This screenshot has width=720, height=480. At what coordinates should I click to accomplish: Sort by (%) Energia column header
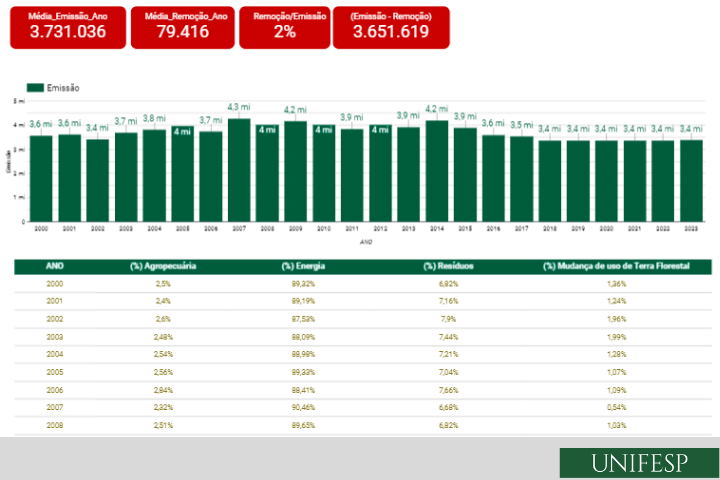[304, 267]
